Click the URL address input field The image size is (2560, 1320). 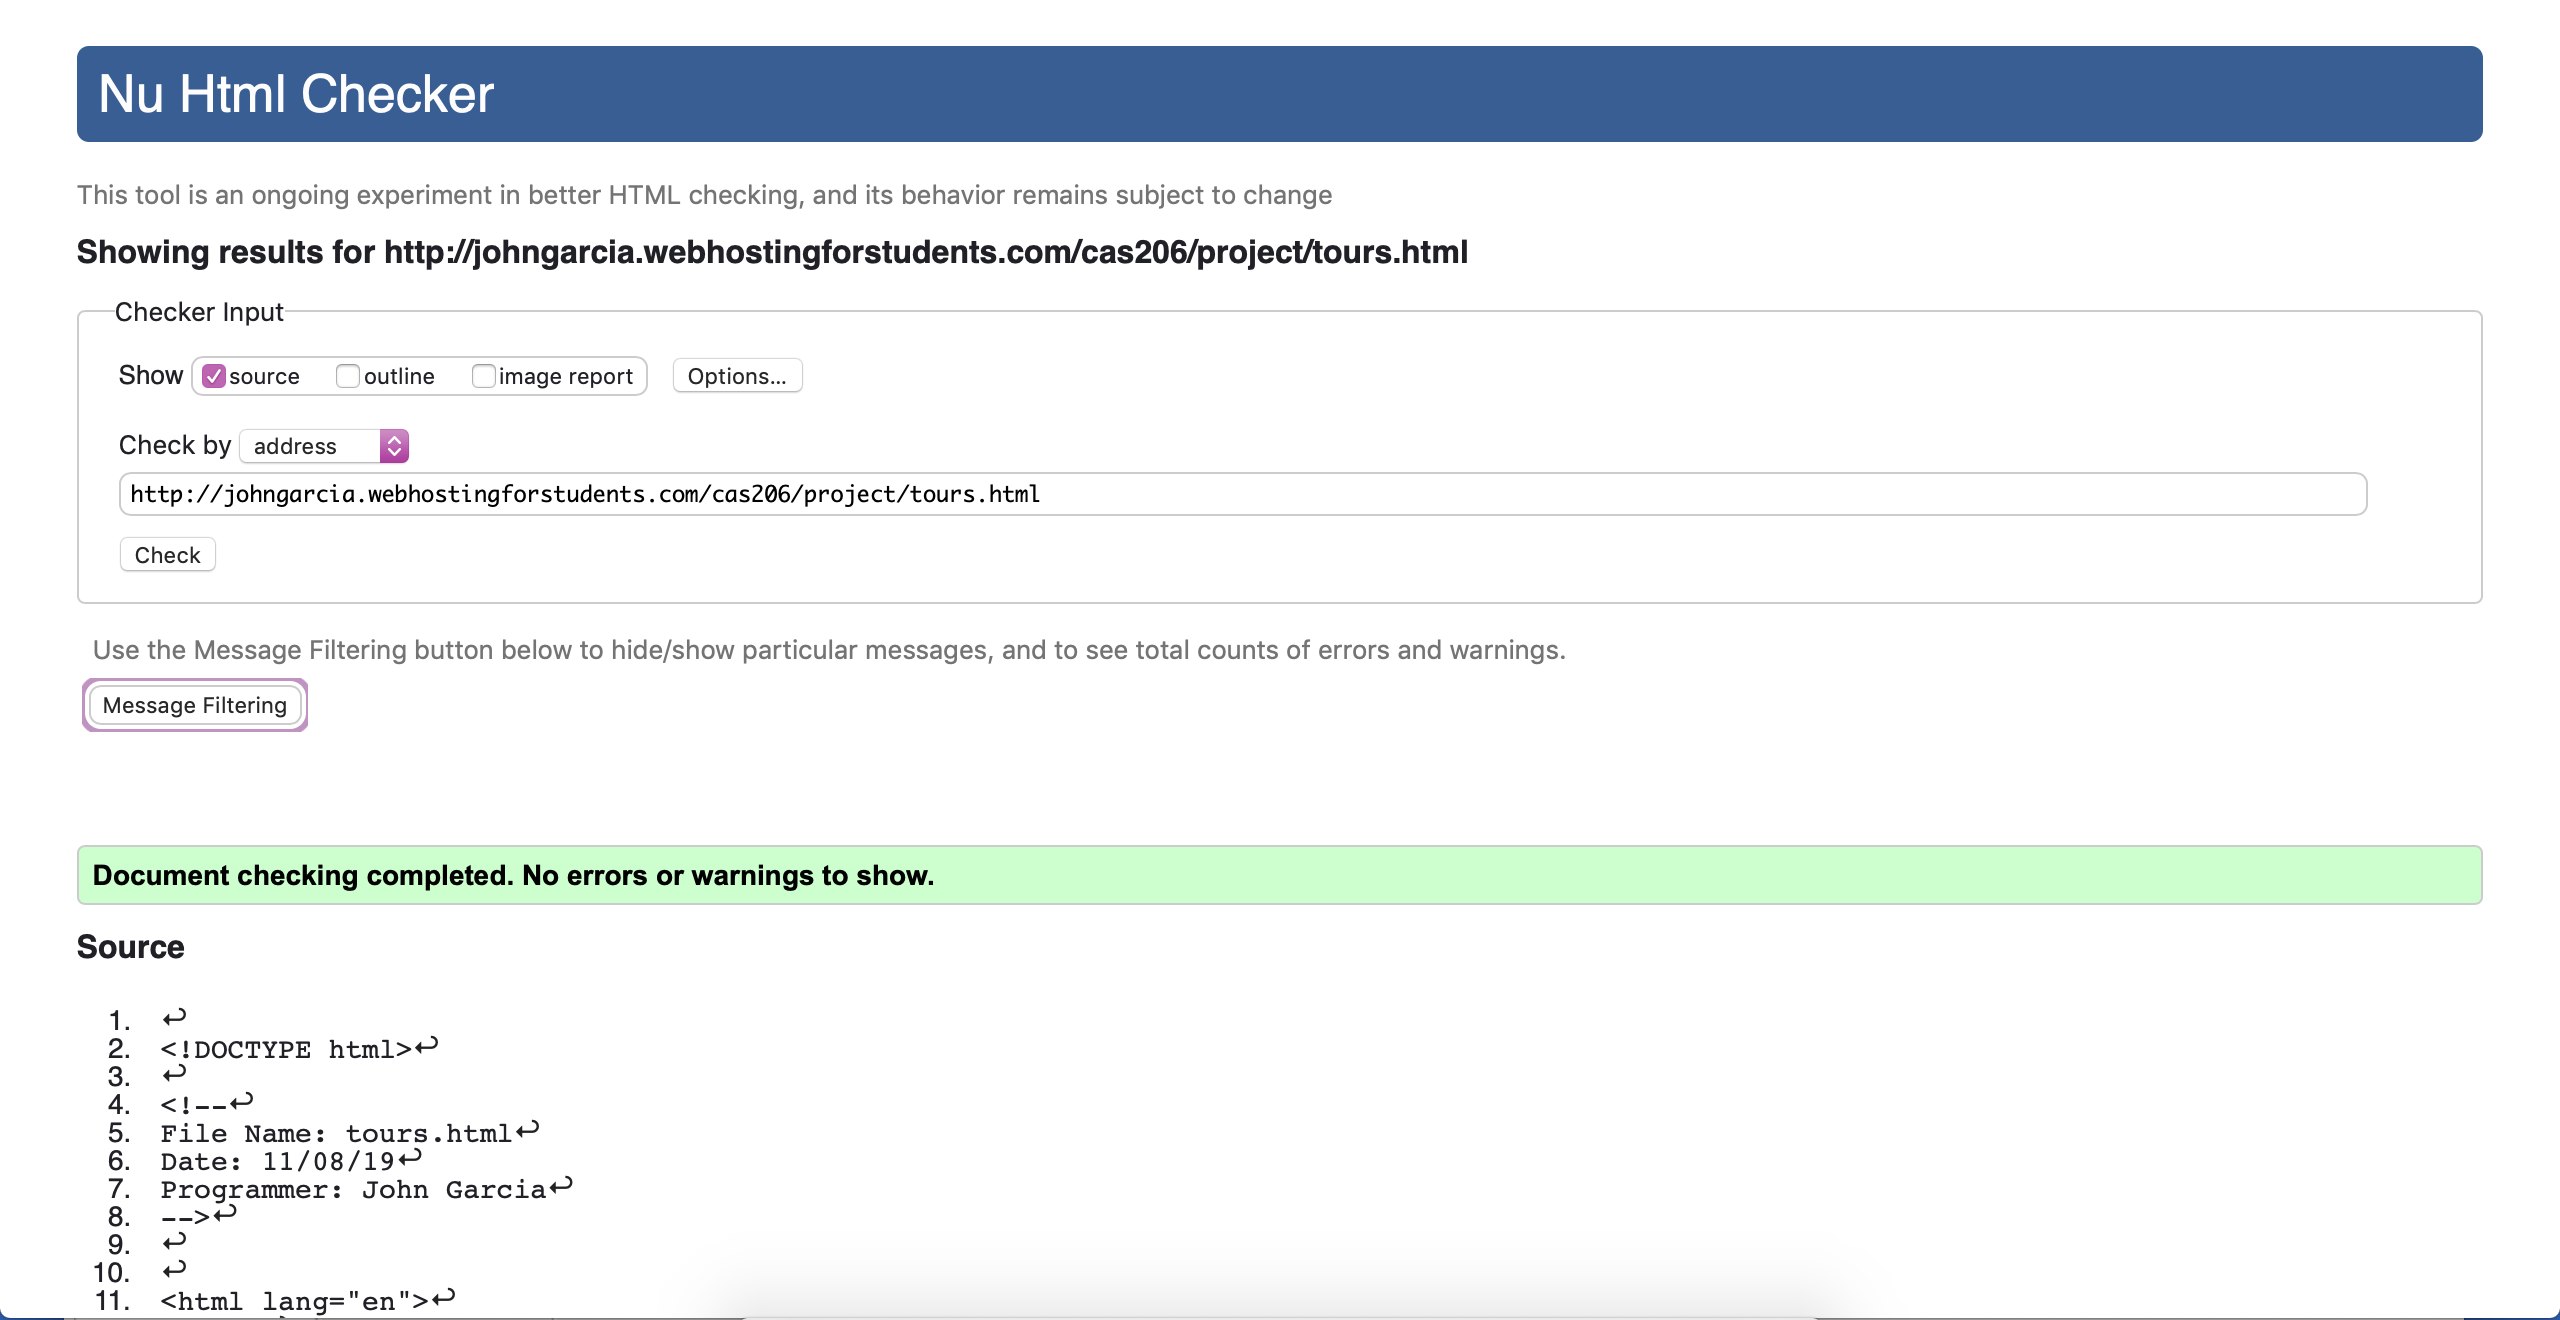tap(1242, 494)
